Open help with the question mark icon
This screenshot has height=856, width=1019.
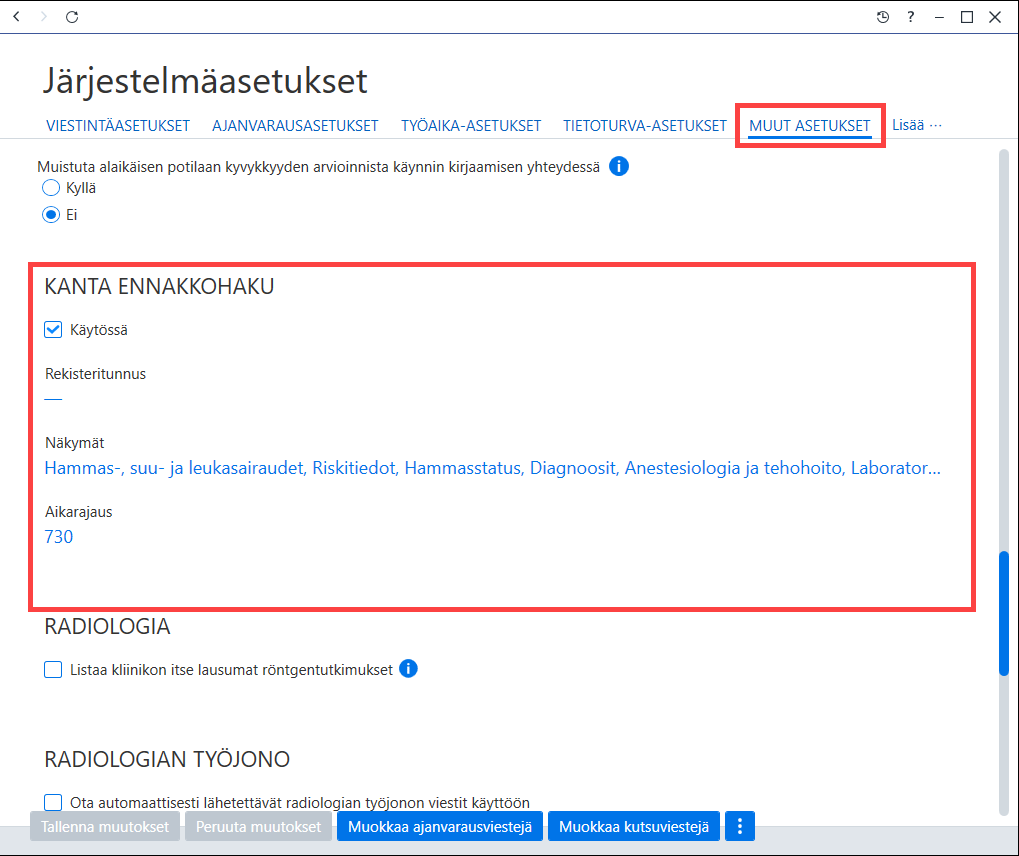click(910, 17)
